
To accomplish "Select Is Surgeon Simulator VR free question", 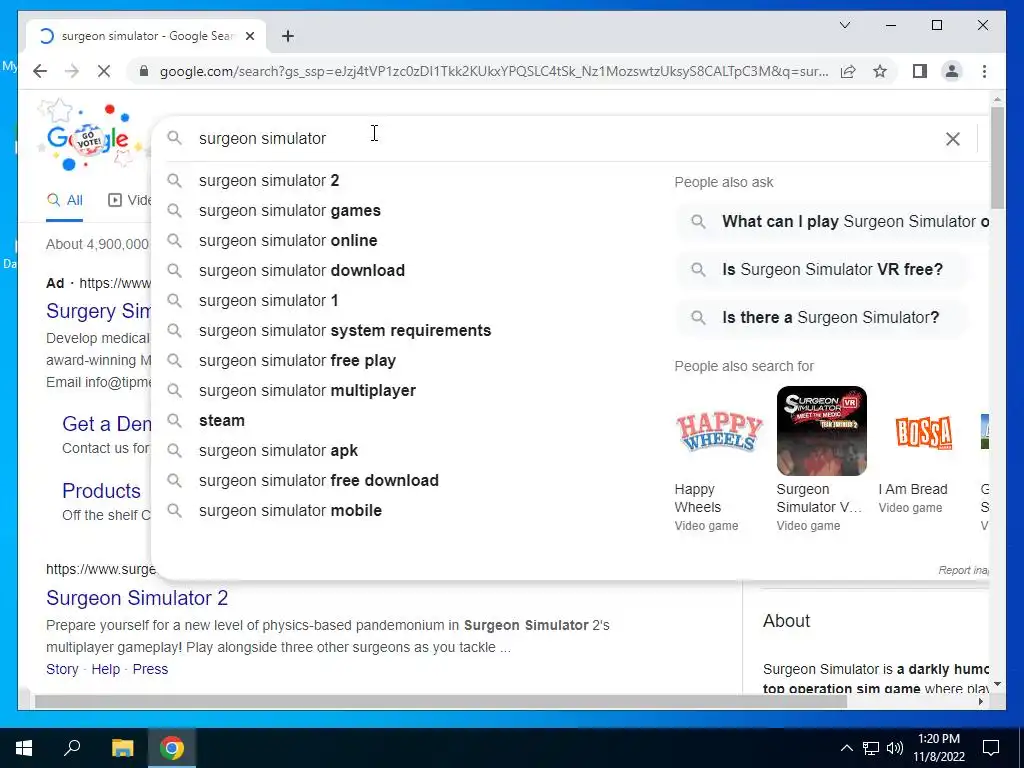I will [822, 269].
